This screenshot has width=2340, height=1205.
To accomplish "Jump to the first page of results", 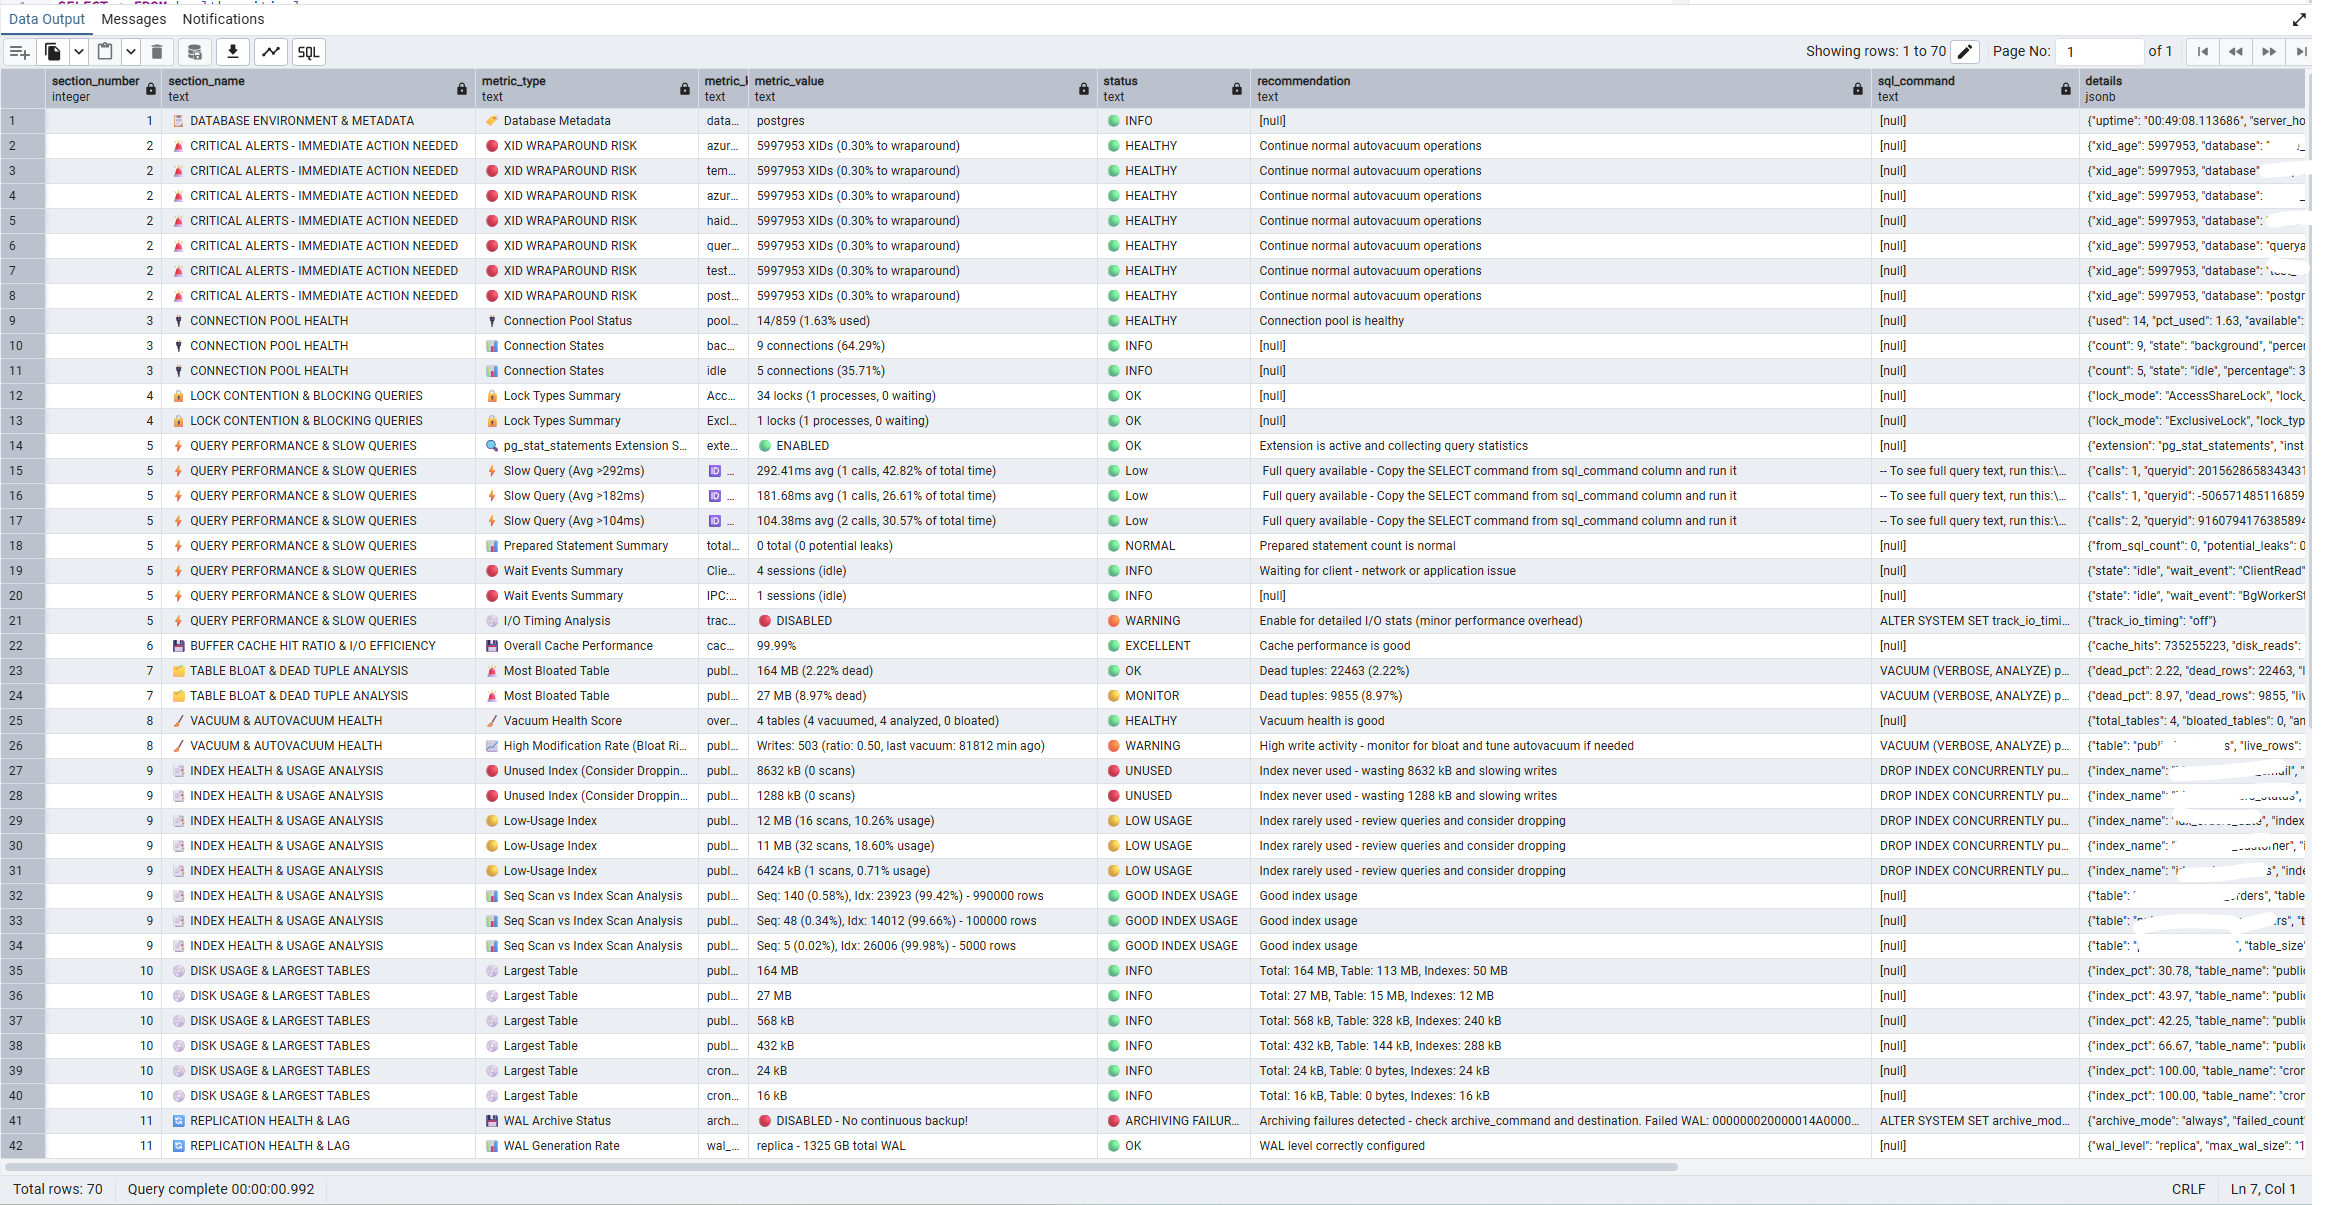I will pos(2203,51).
